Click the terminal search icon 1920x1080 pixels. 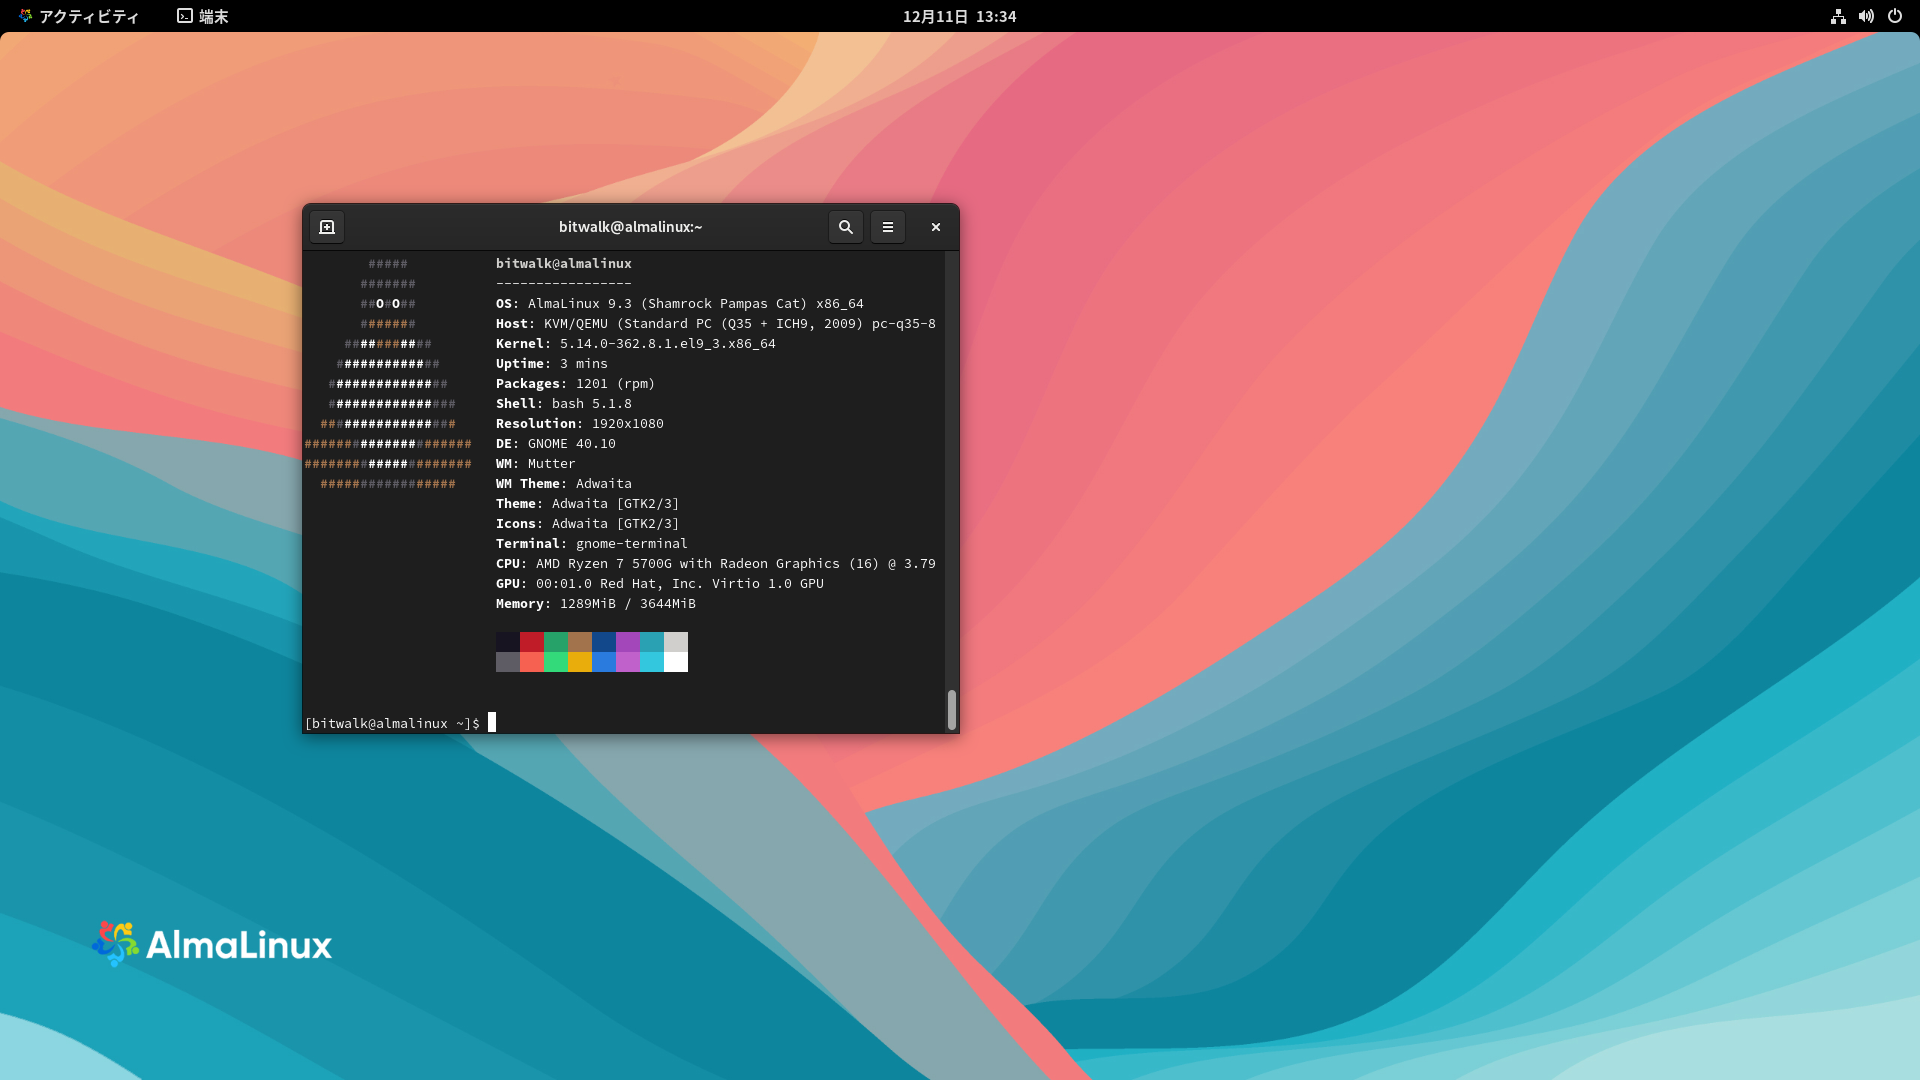click(x=845, y=227)
